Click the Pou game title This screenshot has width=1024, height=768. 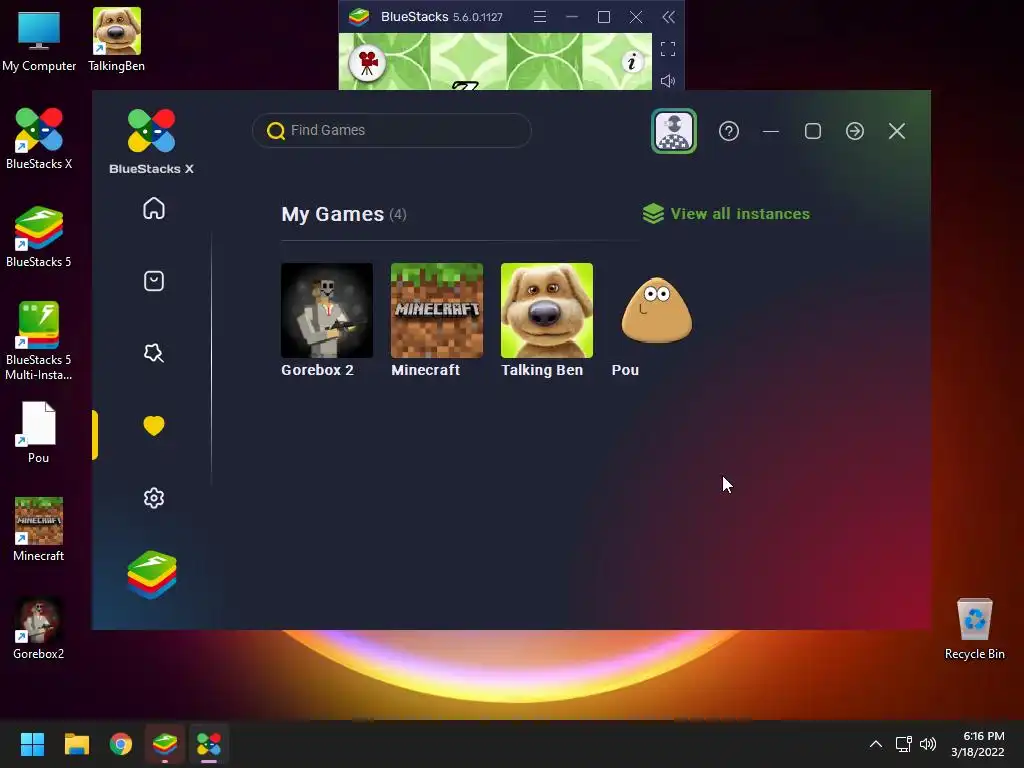(x=625, y=370)
